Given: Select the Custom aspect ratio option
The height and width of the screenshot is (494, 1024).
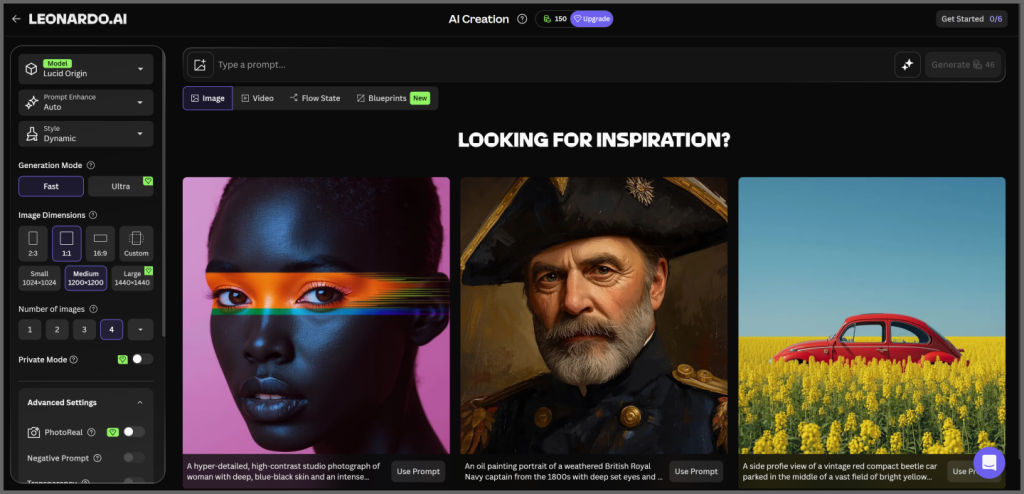Looking at the screenshot, I should point(136,244).
